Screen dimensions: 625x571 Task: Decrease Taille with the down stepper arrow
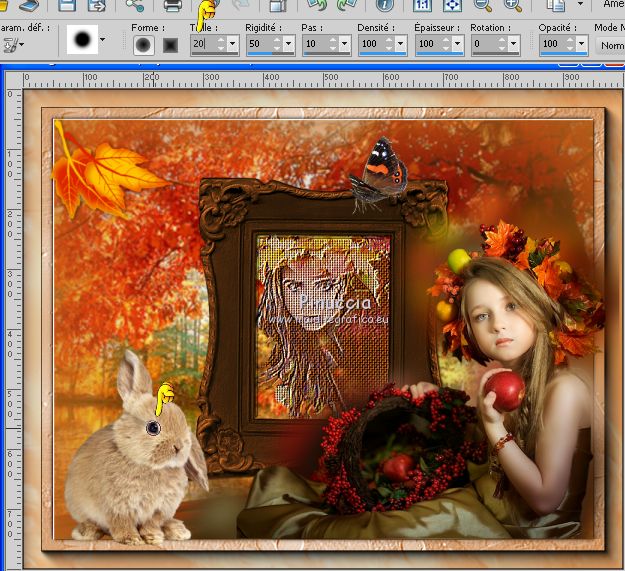[x=221, y=47]
